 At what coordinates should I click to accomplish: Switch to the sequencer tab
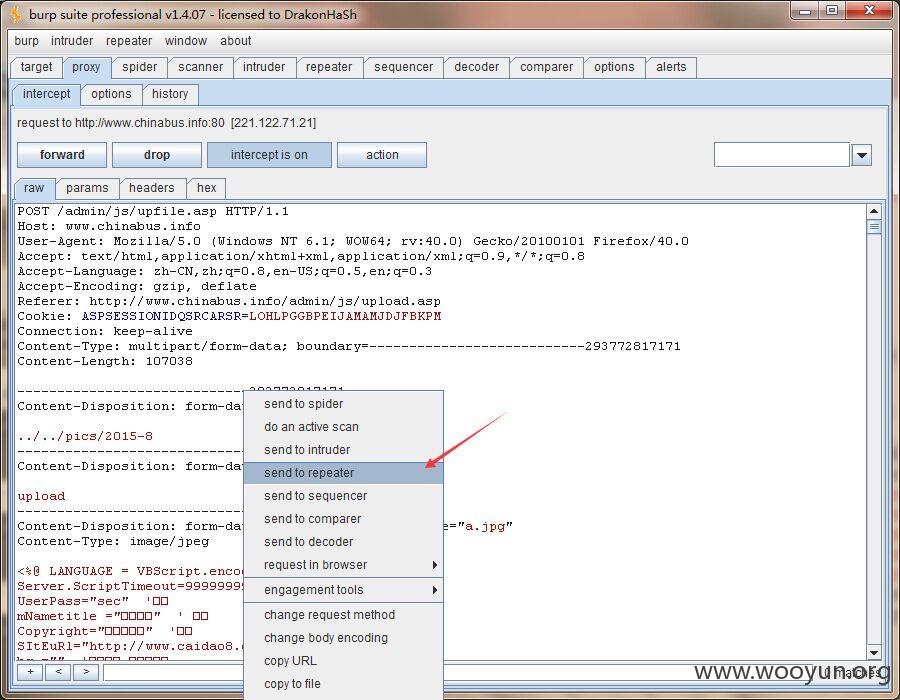404,67
